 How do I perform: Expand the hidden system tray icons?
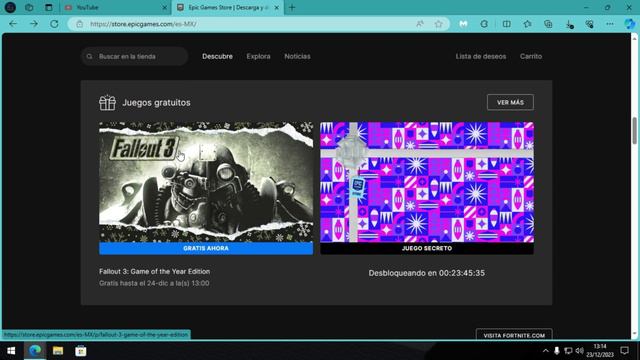point(546,351)
